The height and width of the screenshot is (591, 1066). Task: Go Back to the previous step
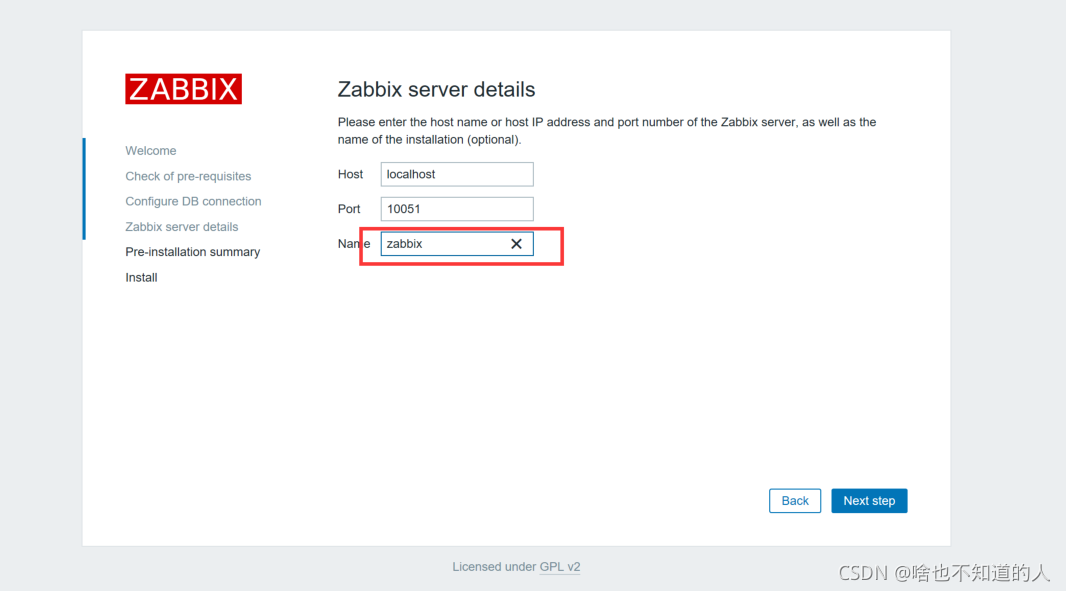pos(795,501)
